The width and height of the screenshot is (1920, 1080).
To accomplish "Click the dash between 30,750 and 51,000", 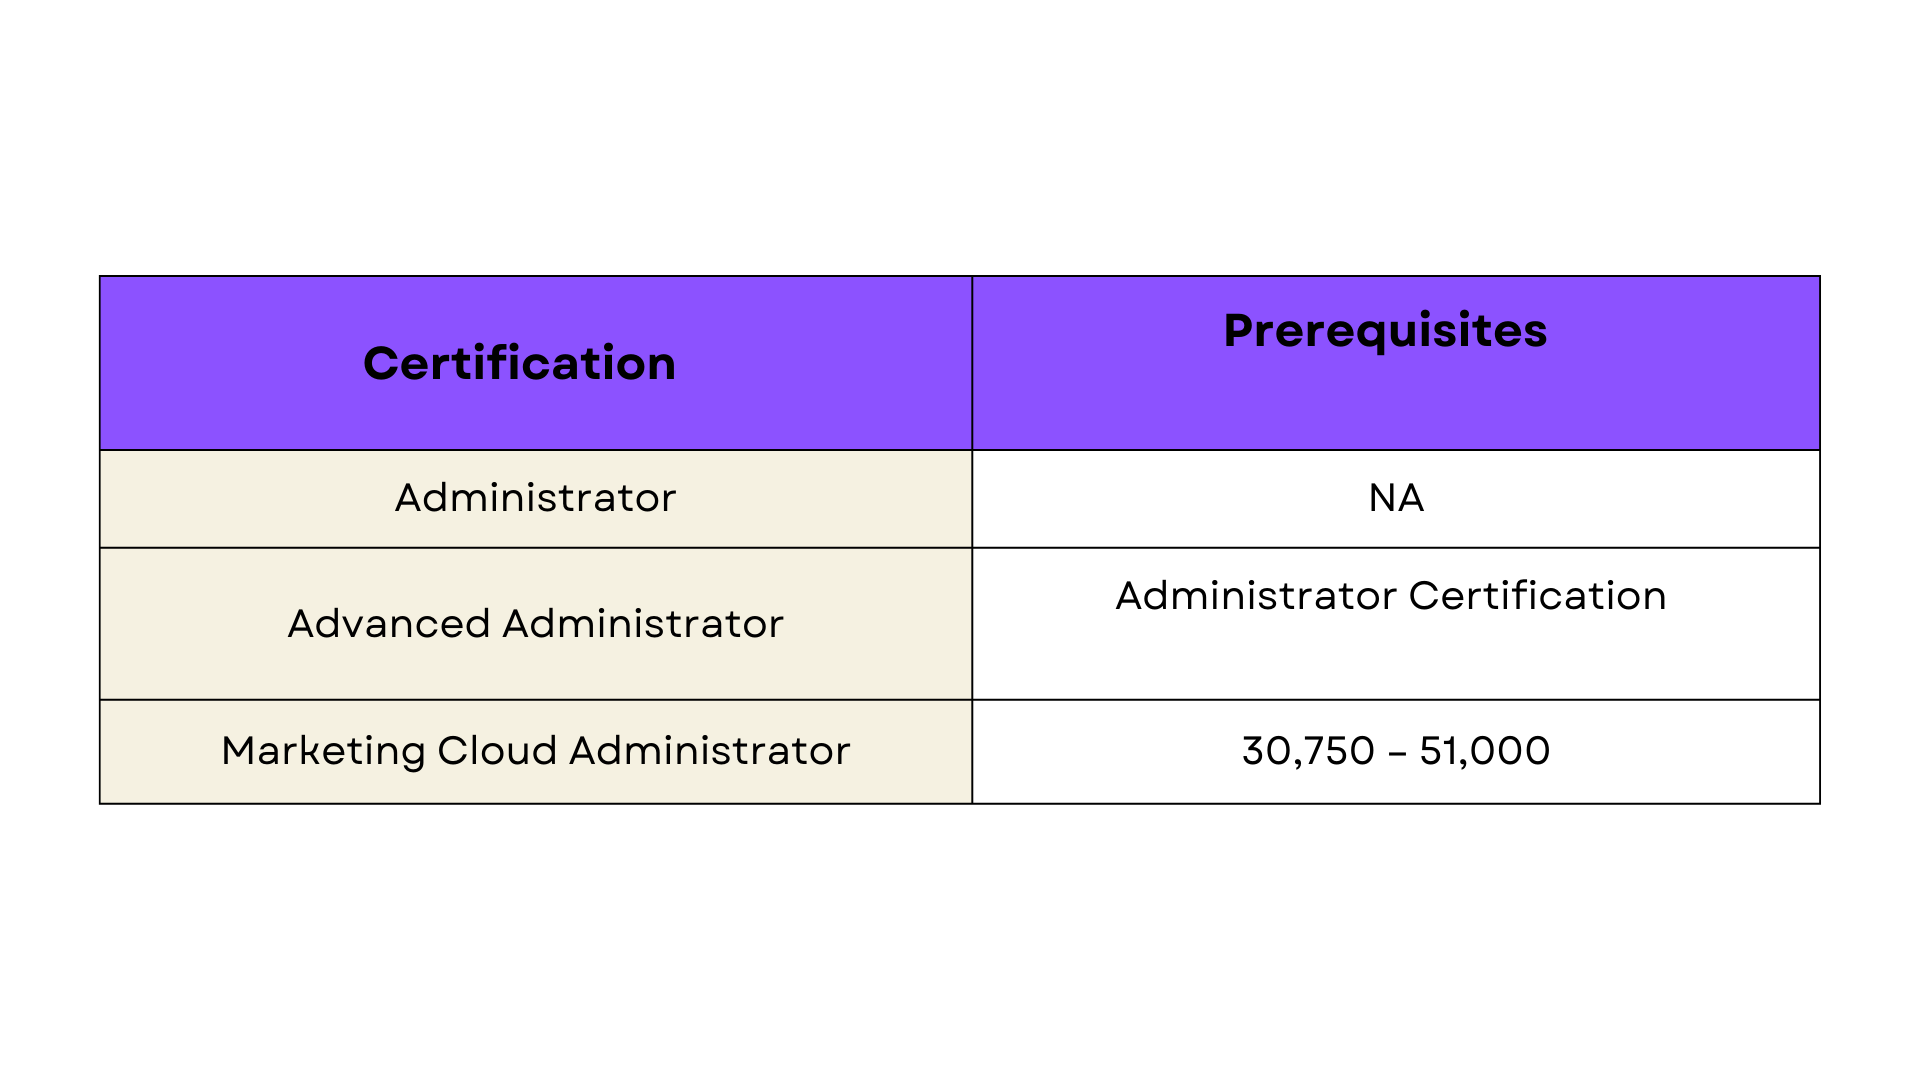I will tap(1397, 752).
